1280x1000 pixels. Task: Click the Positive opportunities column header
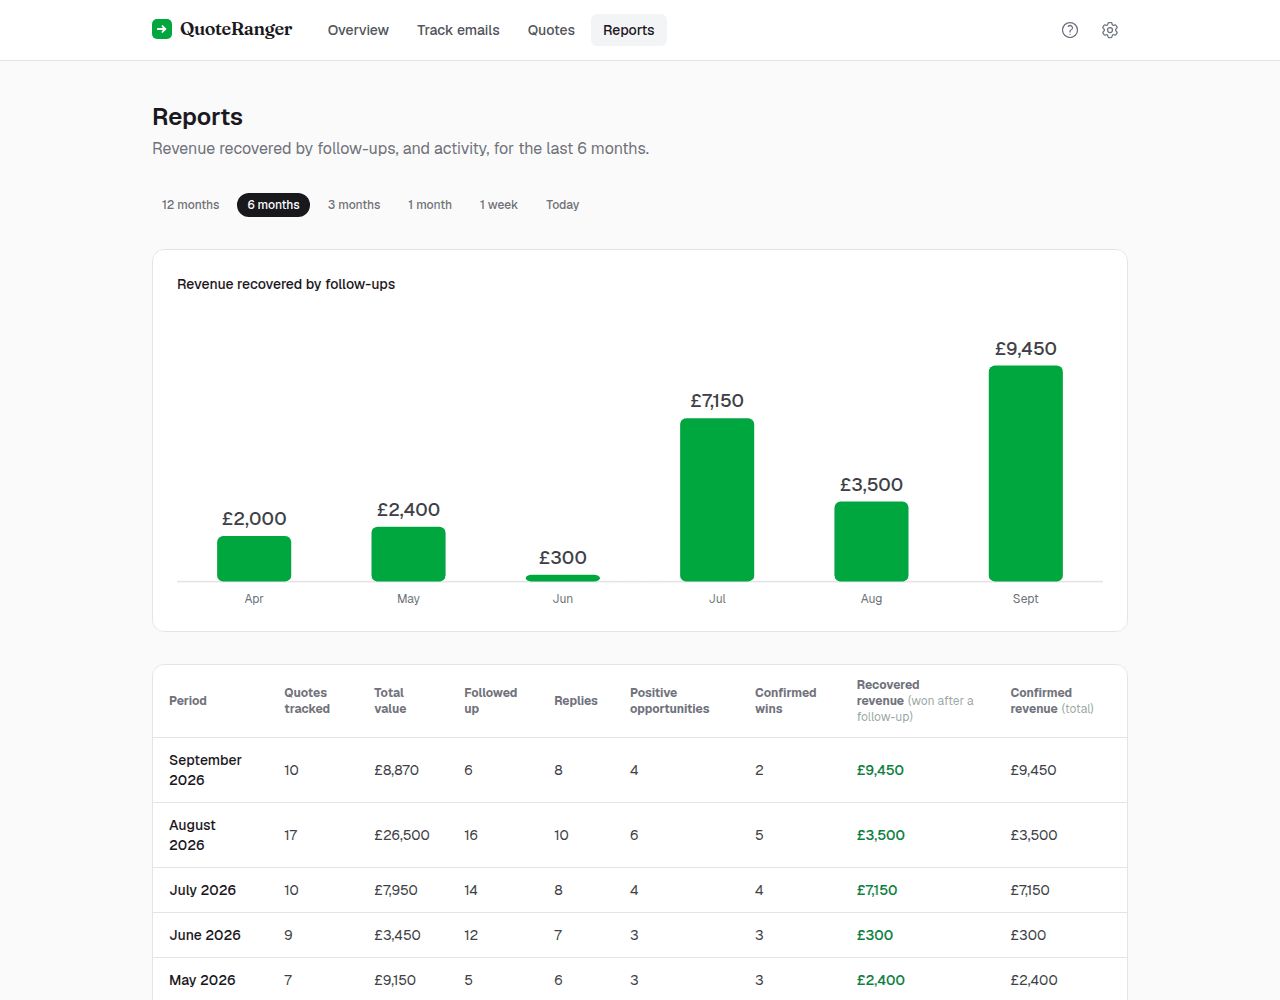click(669, 701)
